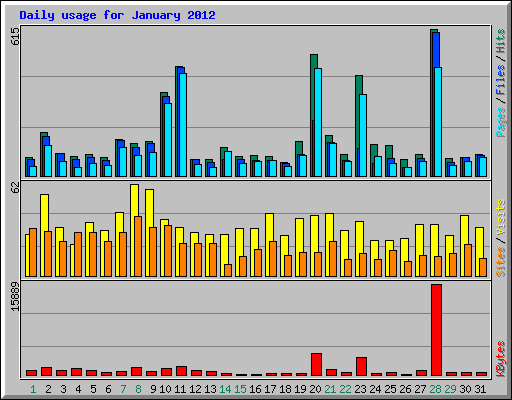Screen dimensions: 512x400
Task: Select the tall KBytes bar for day 28
Action: [x=436, y=330]
